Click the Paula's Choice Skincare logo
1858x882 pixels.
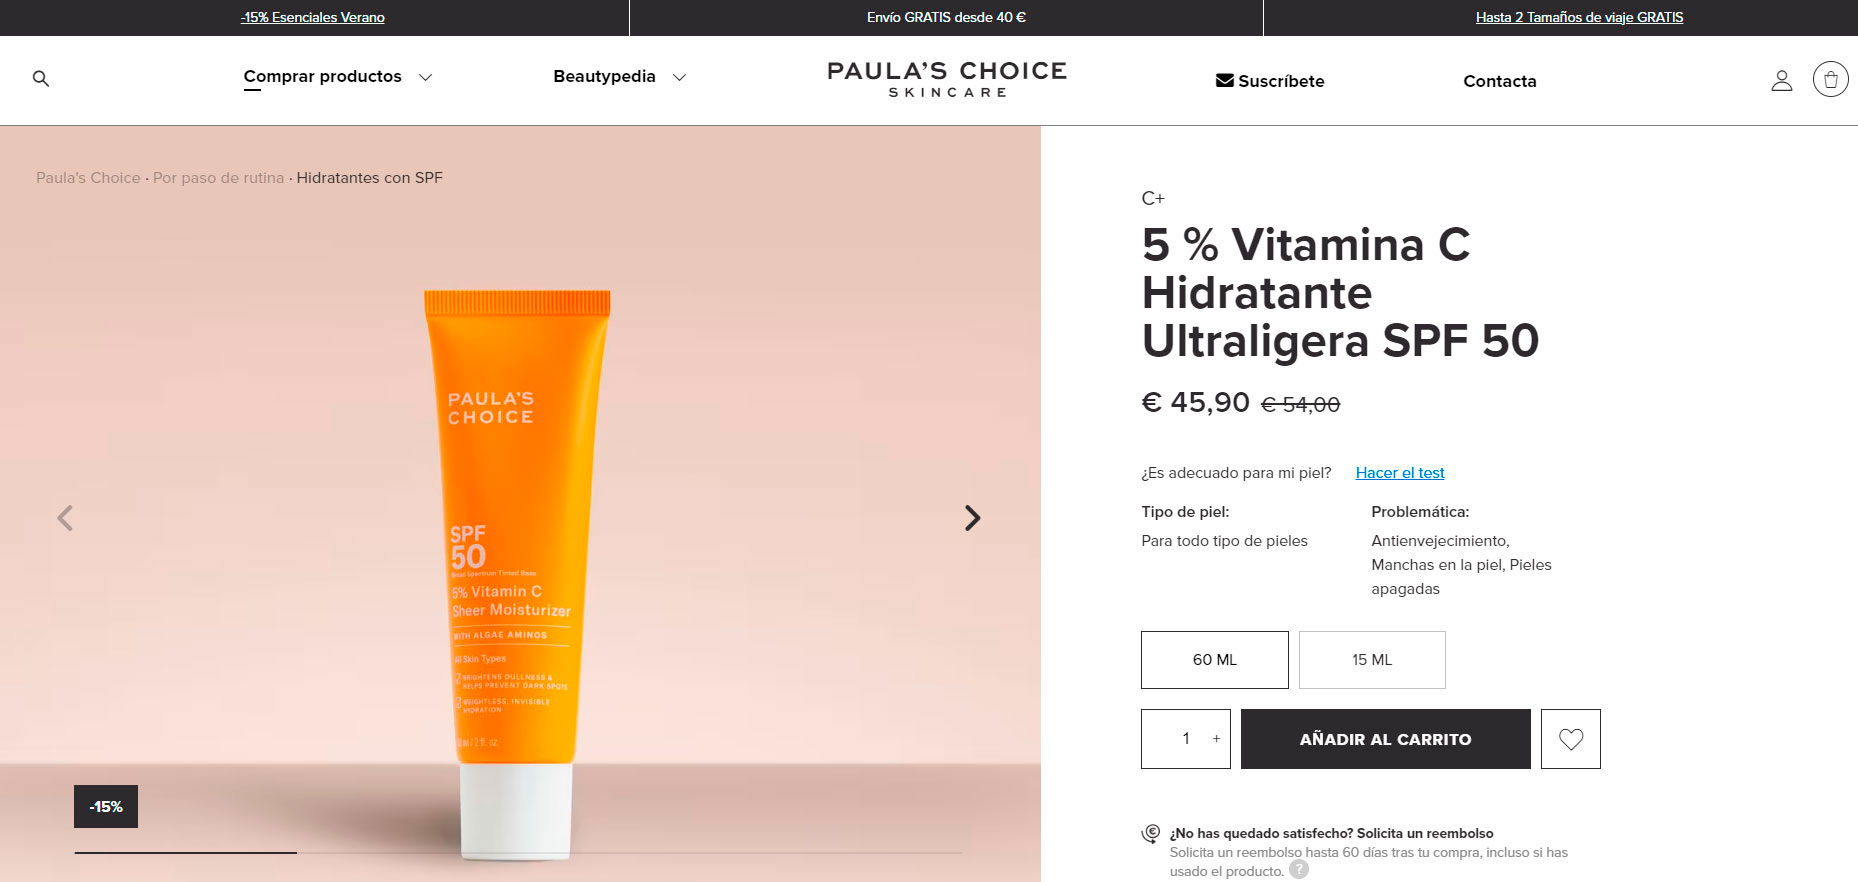click(947, 79)
